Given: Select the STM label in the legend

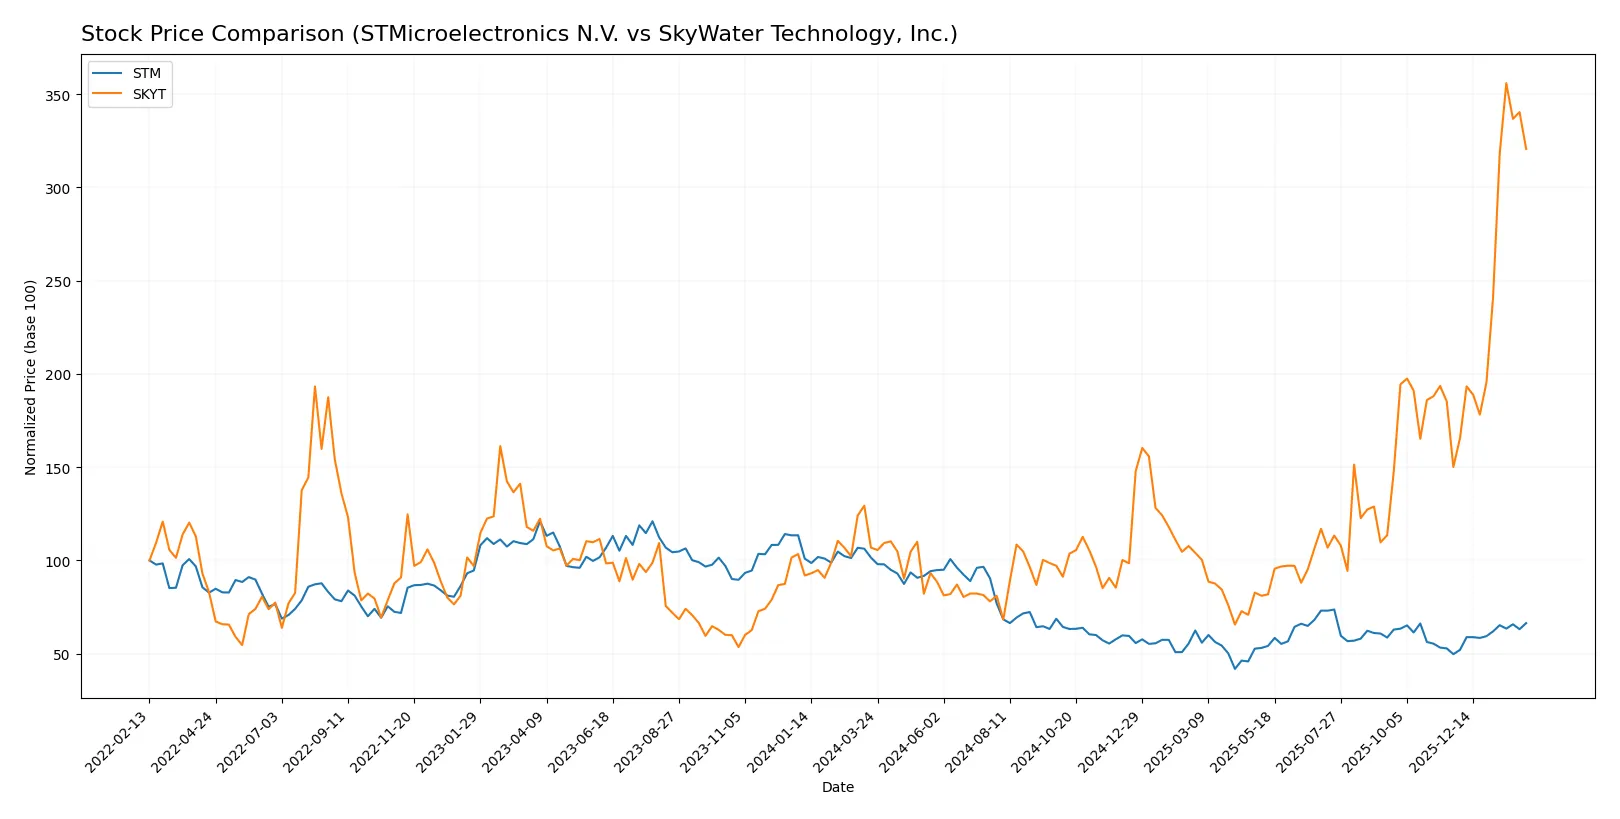Looking at the screenshot, I should point(146,74).
